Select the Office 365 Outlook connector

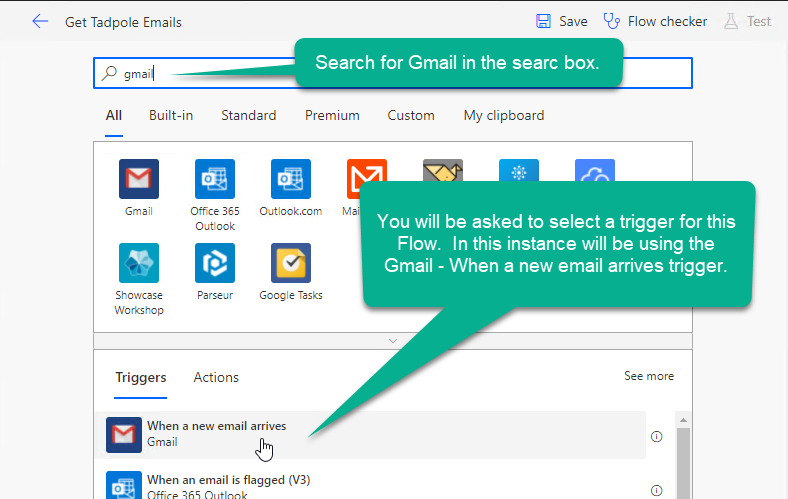coord(215,179)
